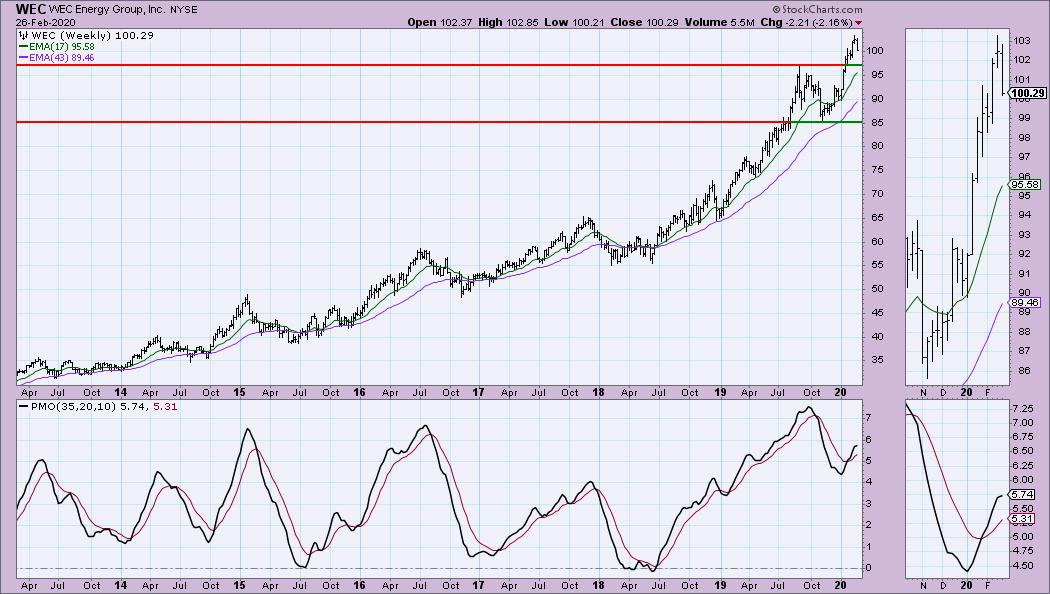Click the 4.50 level on PMO zoom axis
The height and width of the screenshot is (594, 1050).
(x=1023, y=565)
